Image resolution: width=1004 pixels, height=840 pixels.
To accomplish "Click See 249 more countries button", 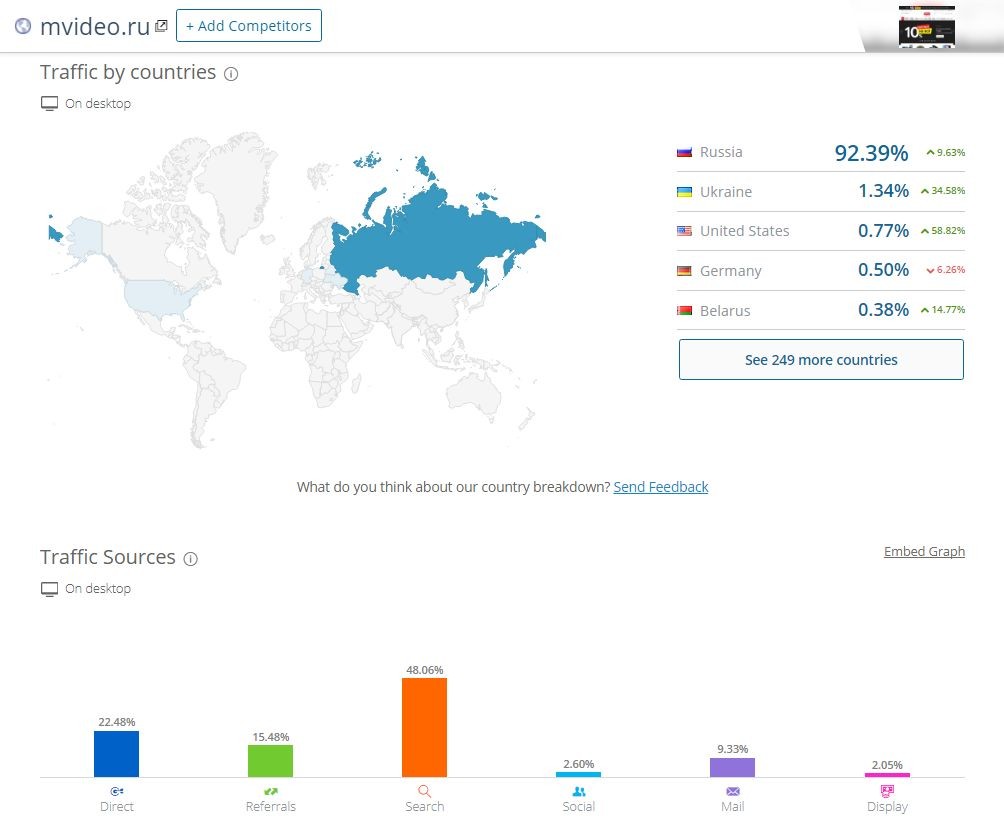I will (x=821, y=360).
